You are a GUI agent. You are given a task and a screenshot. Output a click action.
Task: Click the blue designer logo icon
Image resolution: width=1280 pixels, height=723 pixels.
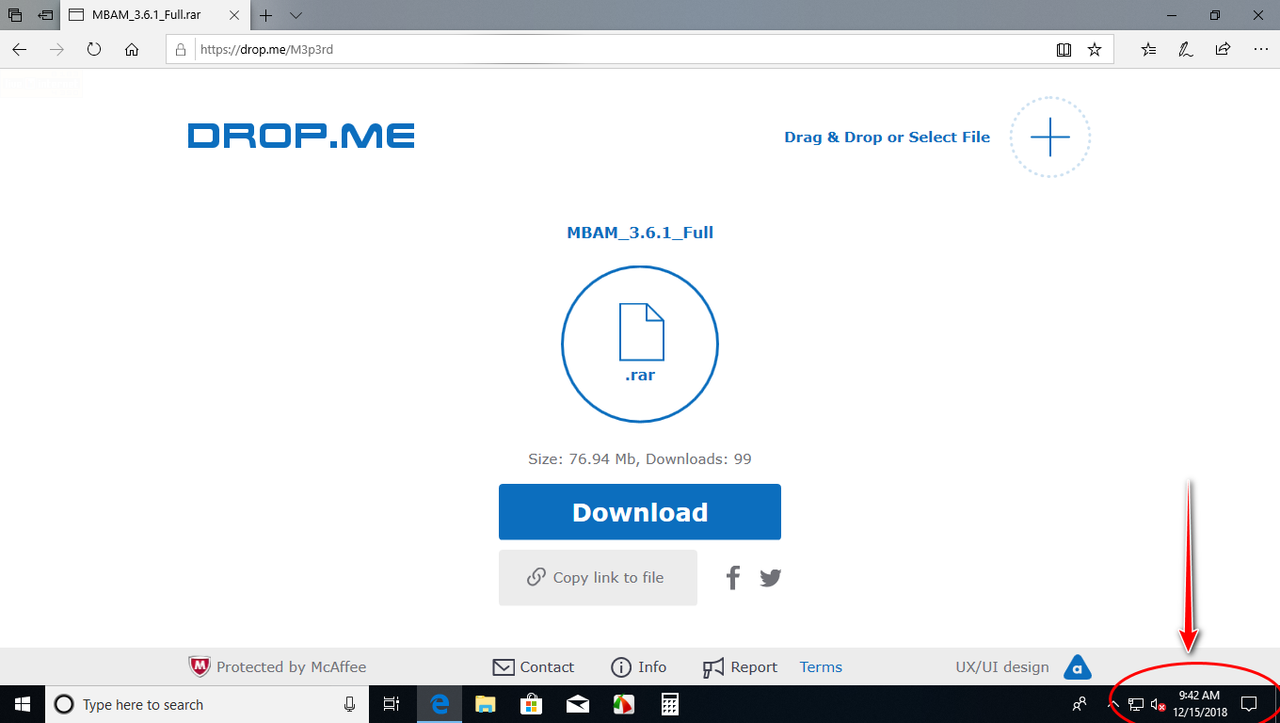tap(1076, 667)
